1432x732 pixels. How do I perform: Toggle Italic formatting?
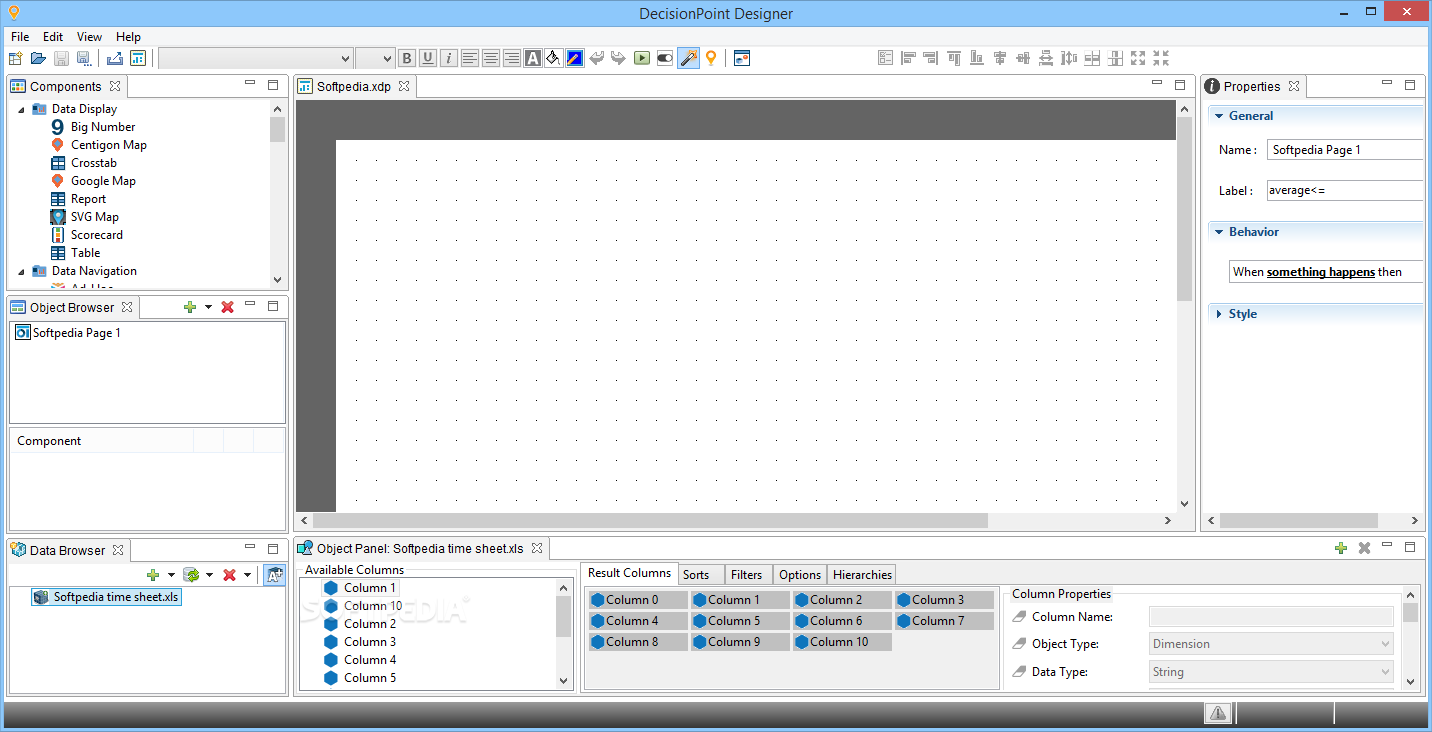tap(449, 58)
